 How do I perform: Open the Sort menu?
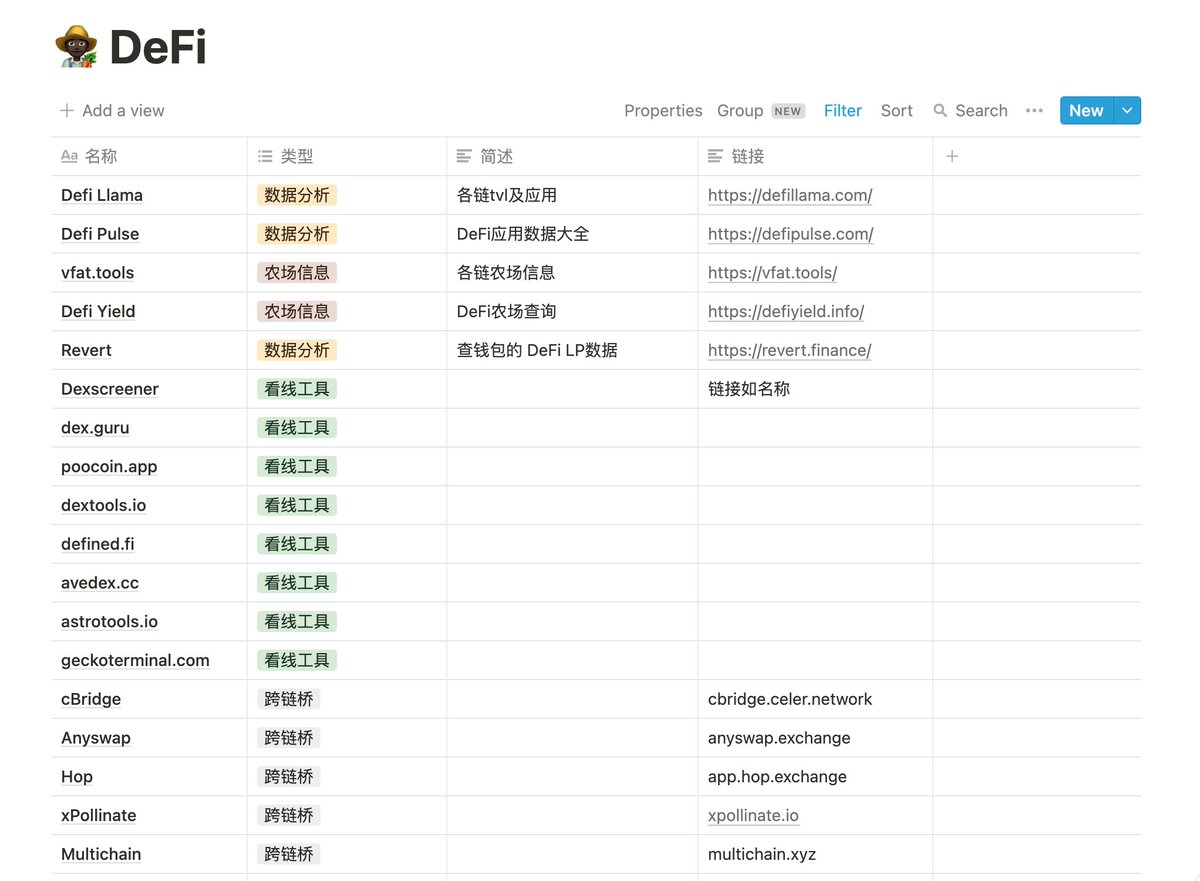coord(896,111)
